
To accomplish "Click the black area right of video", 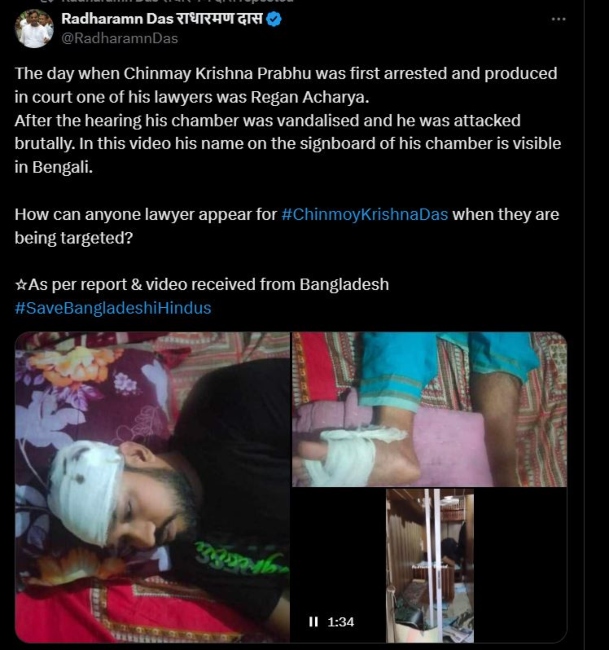I will 520,566.
